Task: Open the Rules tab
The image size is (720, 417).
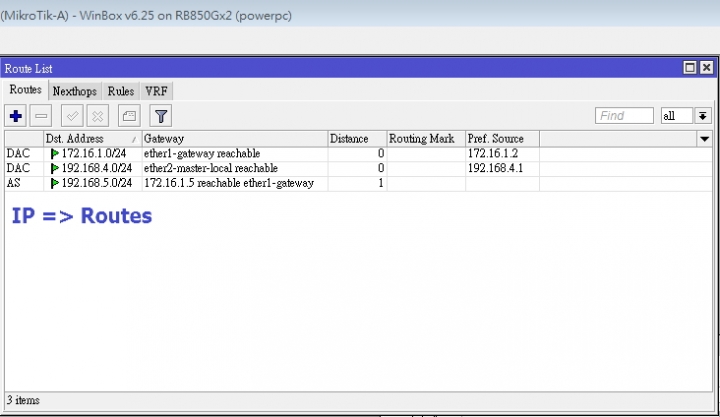Action: coord(121,91)
